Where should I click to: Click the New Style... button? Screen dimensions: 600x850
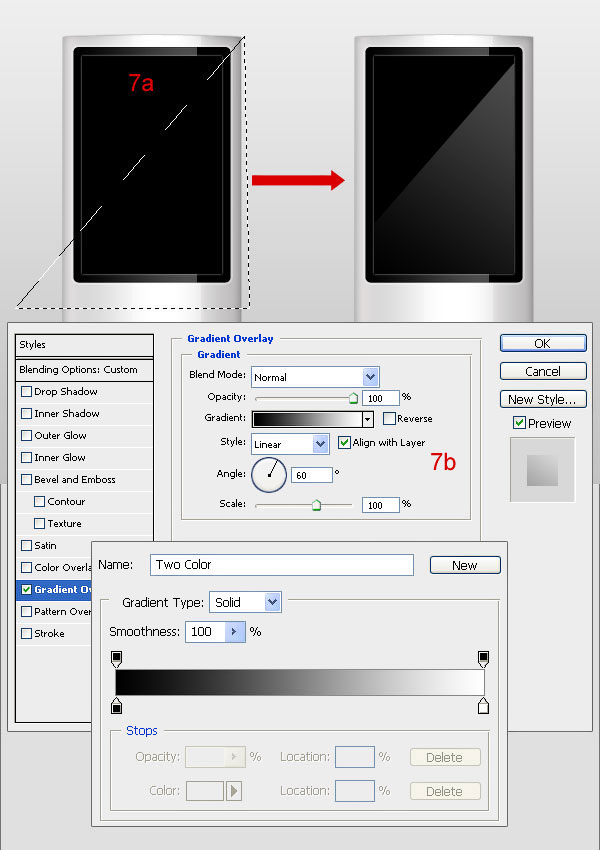coord(542,399)
